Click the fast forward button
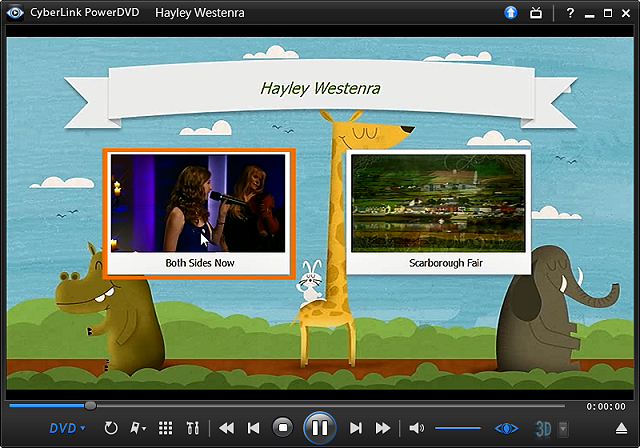The height and width of the screenshot is (448, 640). [382, 428]
